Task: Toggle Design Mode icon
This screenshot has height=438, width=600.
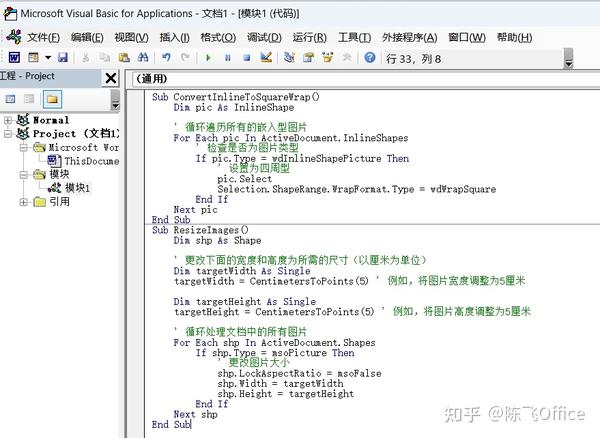Action: (x=266, y=58)
